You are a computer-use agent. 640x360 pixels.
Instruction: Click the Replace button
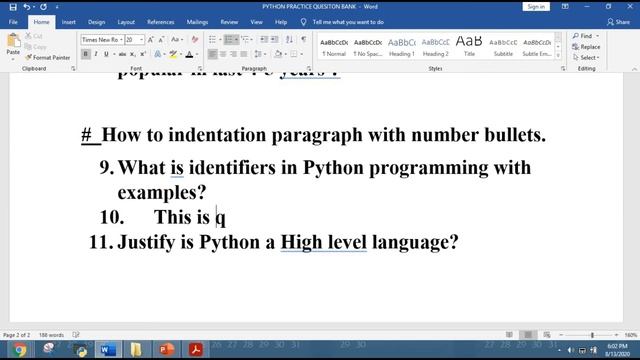click(587, 47)
